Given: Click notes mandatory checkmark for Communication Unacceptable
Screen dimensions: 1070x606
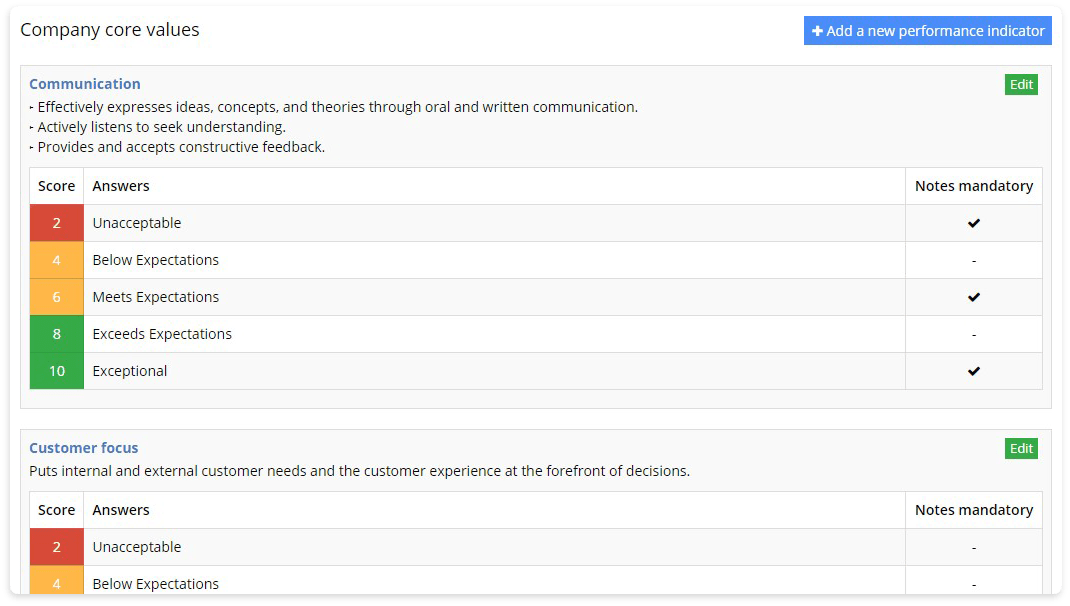Looking at the screenshot, I should 974,223.
